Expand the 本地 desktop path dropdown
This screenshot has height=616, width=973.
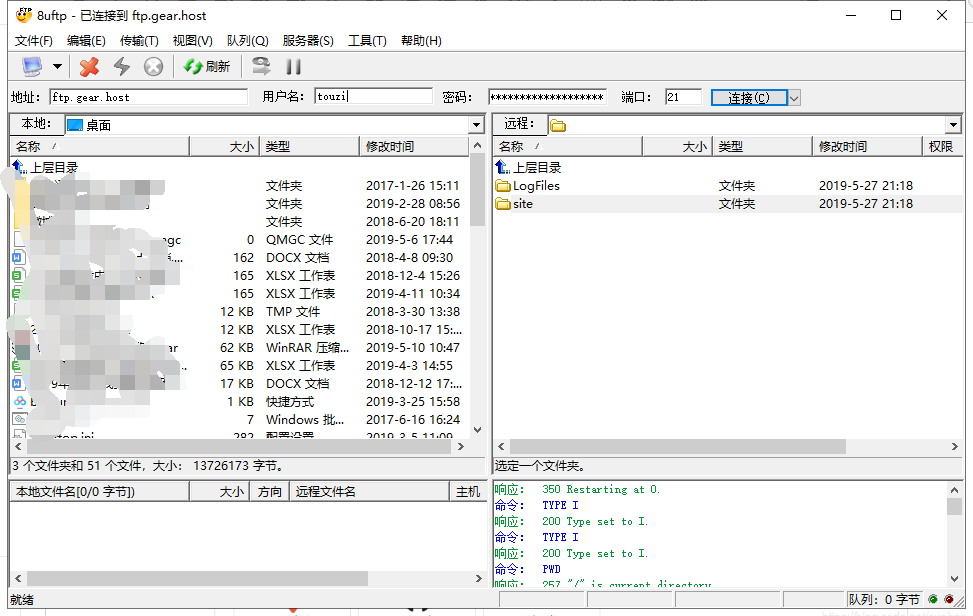click(x=475, y=124)
